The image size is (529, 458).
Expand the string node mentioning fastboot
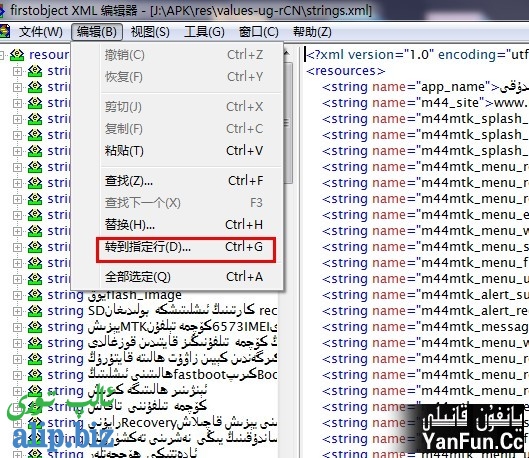pyautogui.click(x=17, y=375)
